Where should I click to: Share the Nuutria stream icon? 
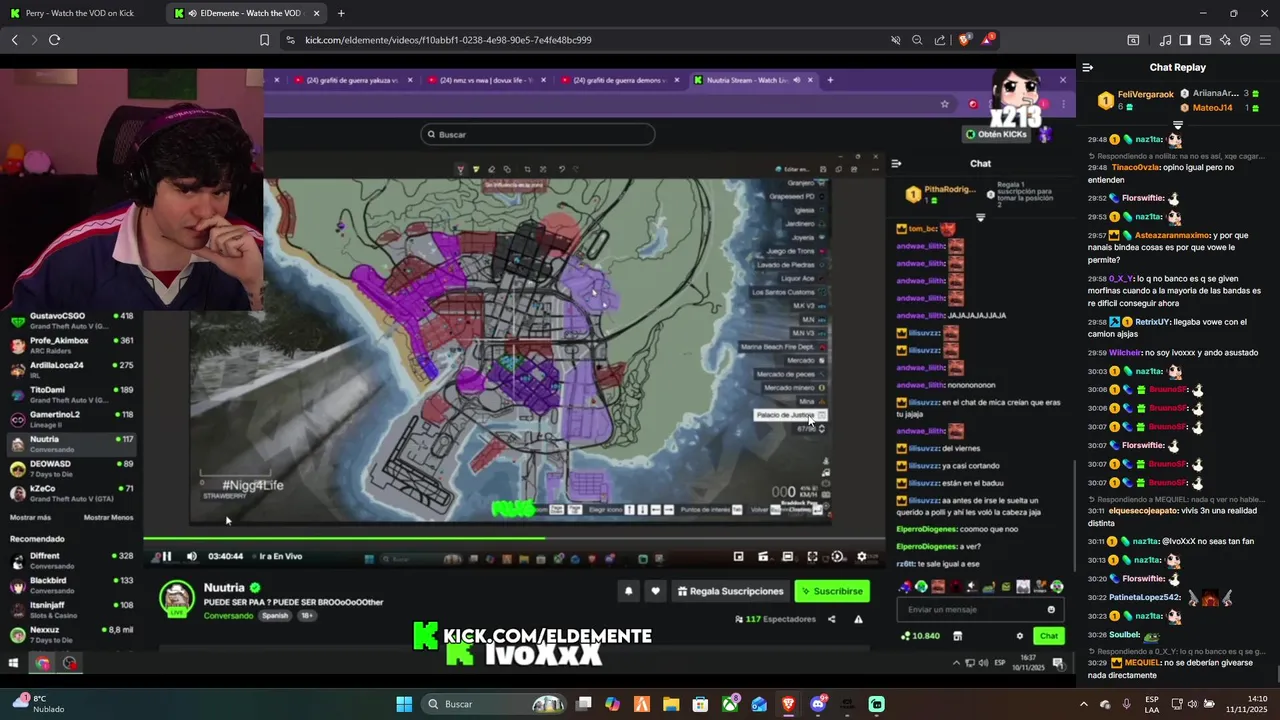click(831, 619)
